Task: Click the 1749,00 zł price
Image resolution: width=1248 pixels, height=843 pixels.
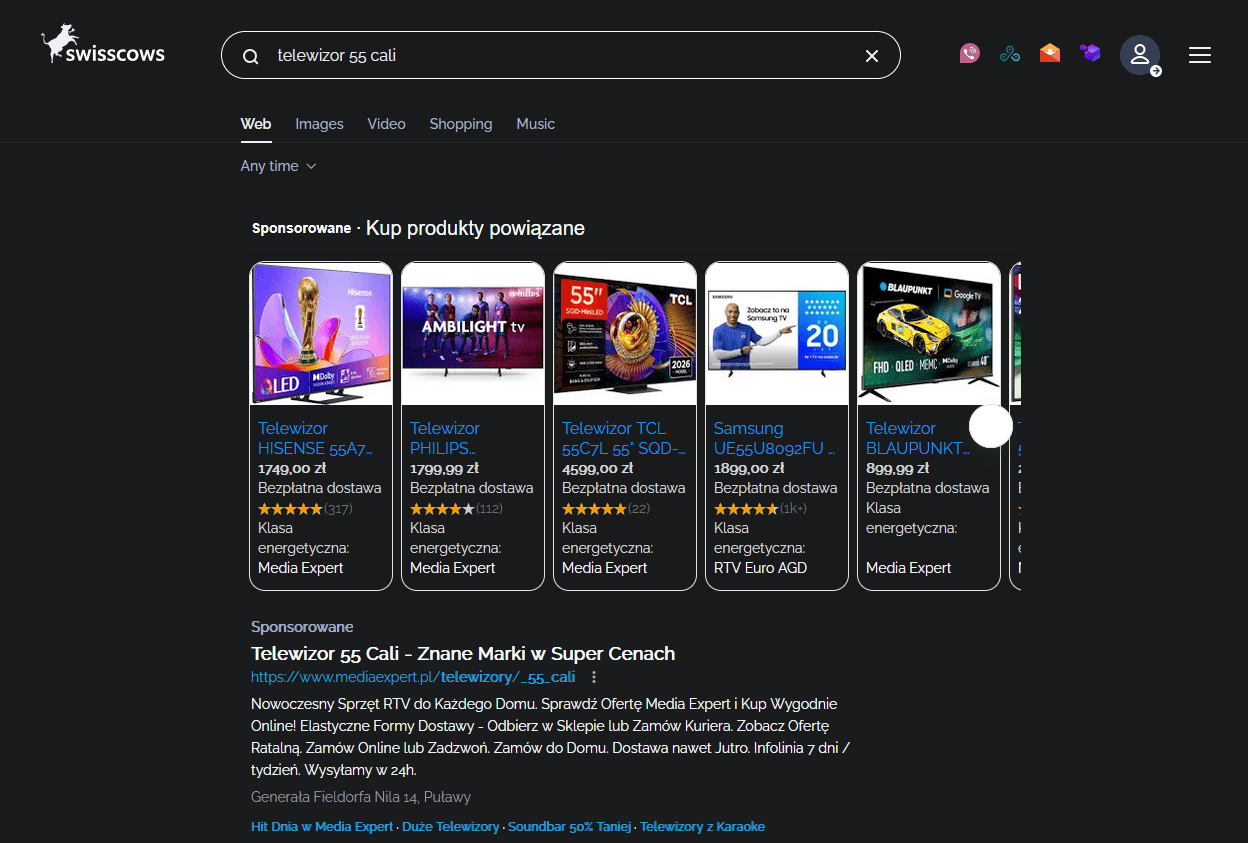Action: point(292,468)
